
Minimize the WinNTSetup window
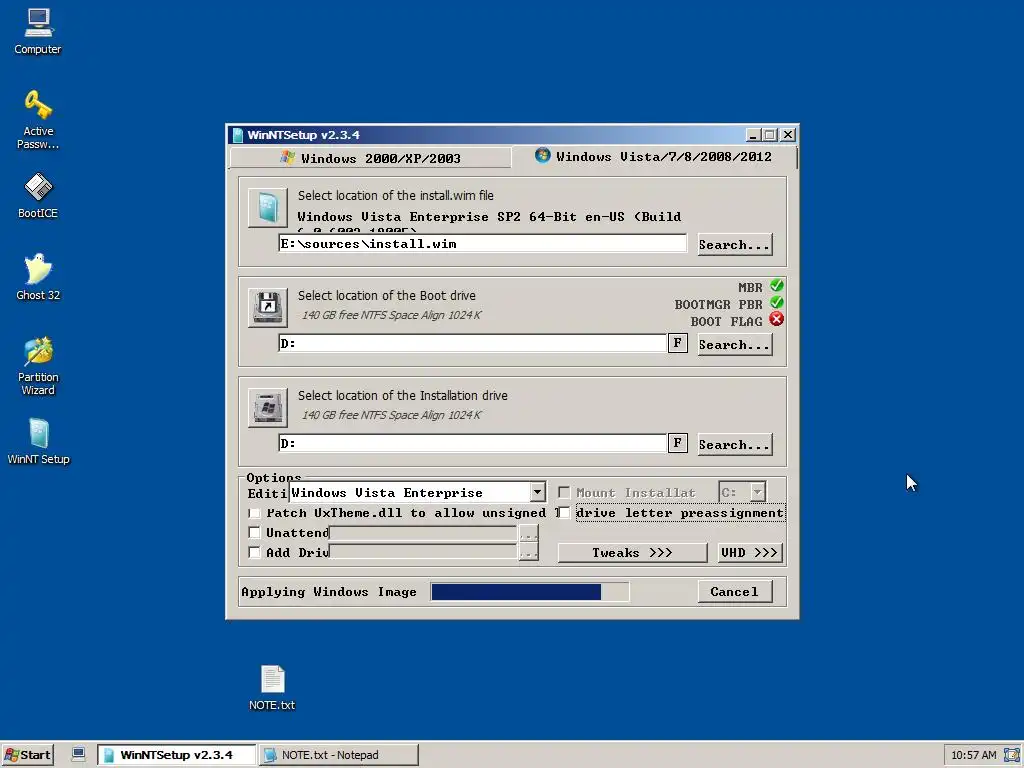click(x=752, y=135)
